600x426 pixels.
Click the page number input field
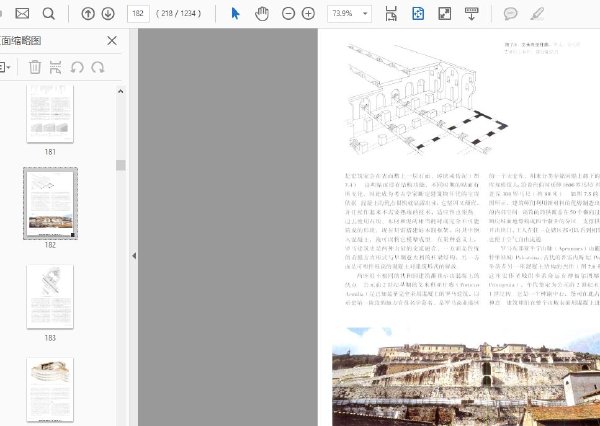(x=139, y=14)
